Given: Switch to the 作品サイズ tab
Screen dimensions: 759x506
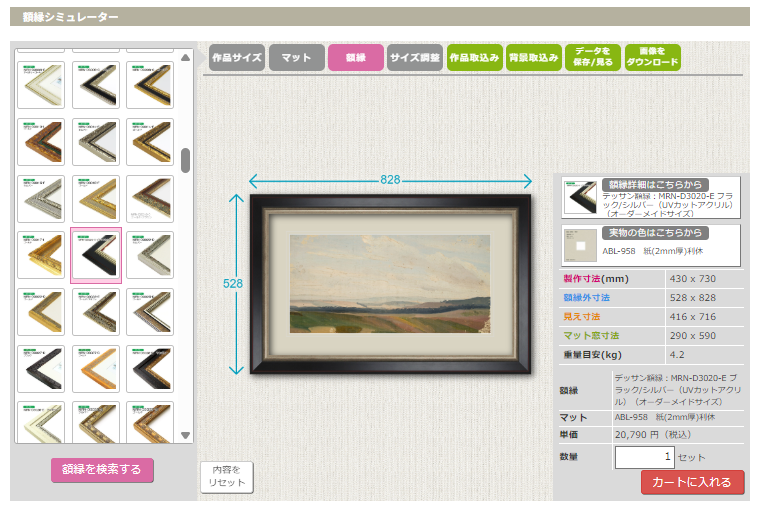Looking at the screenshot, I should point(237,58).
